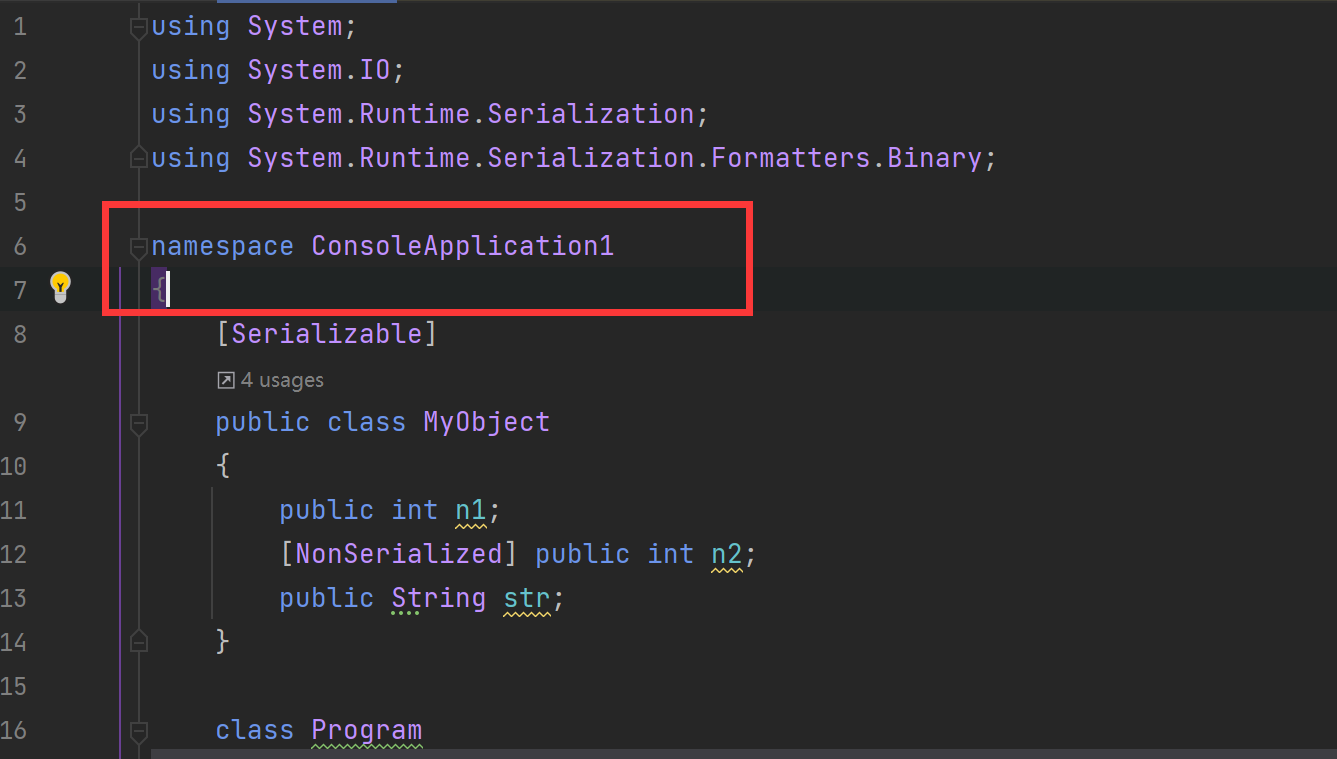Click the fold end marker on line 14
1337x759 pixels.
[139, 640]
